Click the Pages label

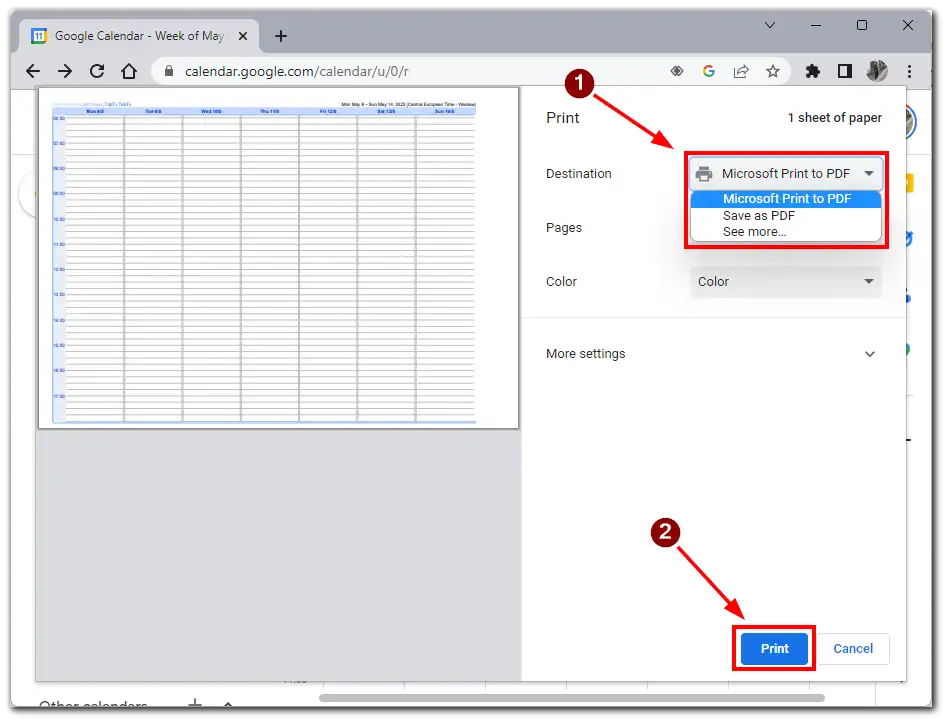point(563,228)
